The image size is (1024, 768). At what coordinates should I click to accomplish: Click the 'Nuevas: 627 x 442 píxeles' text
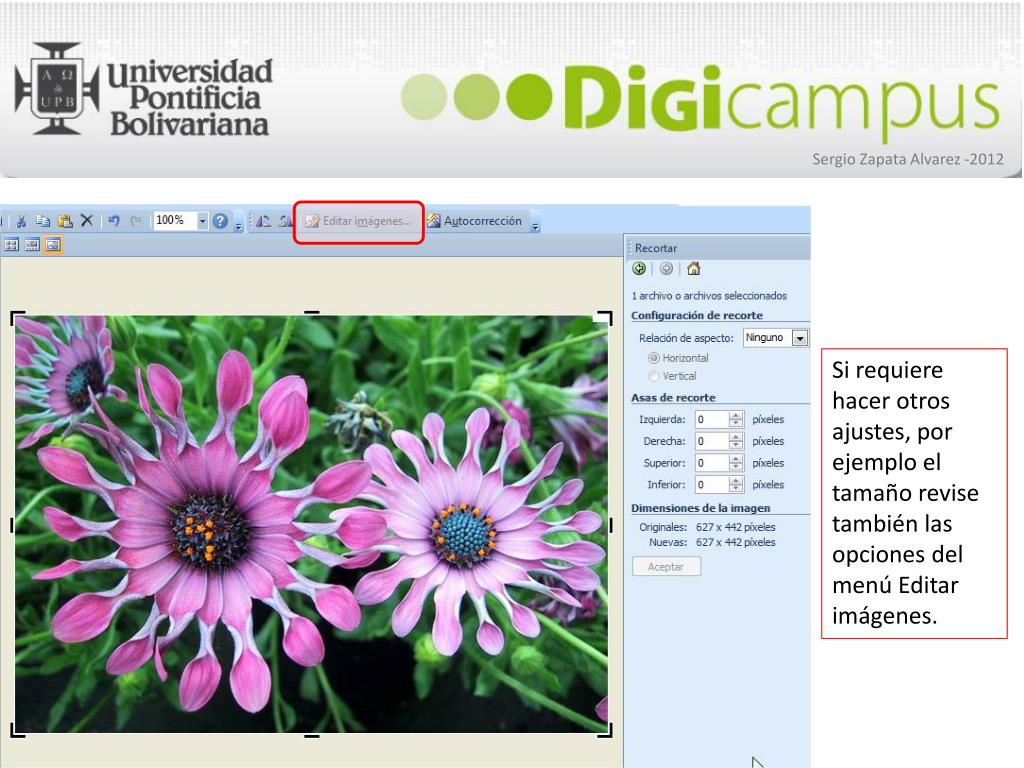[712, 542]
